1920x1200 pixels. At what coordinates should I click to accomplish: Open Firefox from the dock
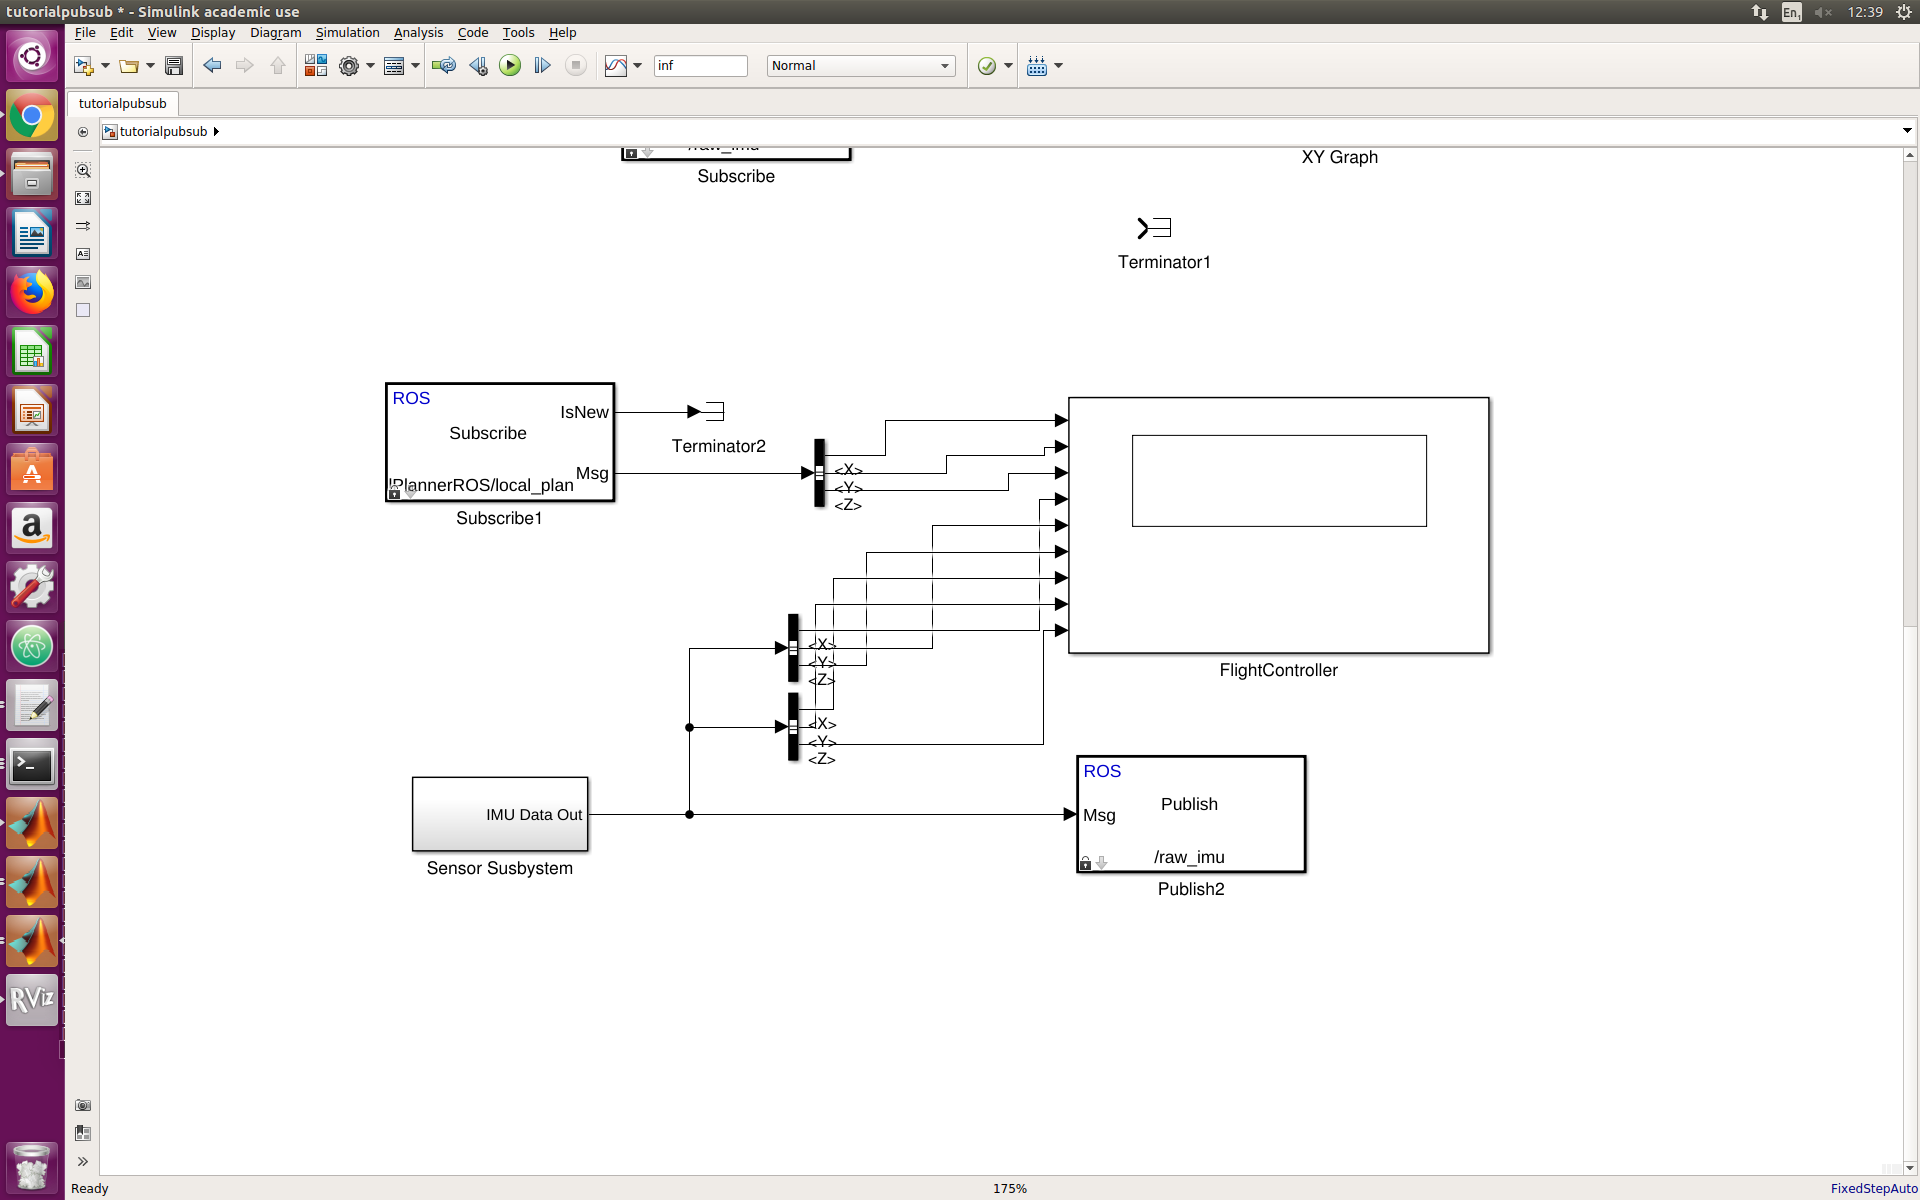[32, 293]
